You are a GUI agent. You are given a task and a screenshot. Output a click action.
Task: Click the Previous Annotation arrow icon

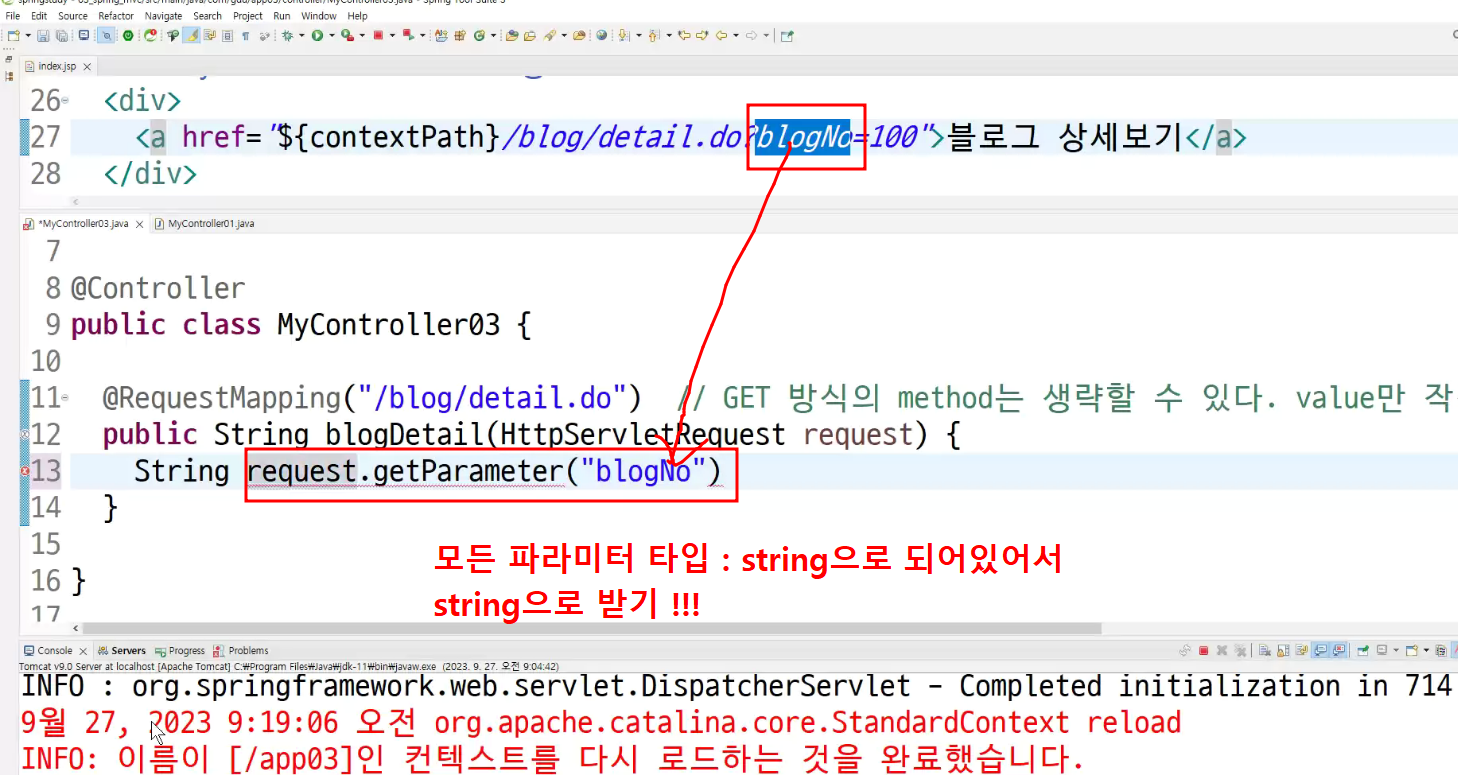(653, 35)
